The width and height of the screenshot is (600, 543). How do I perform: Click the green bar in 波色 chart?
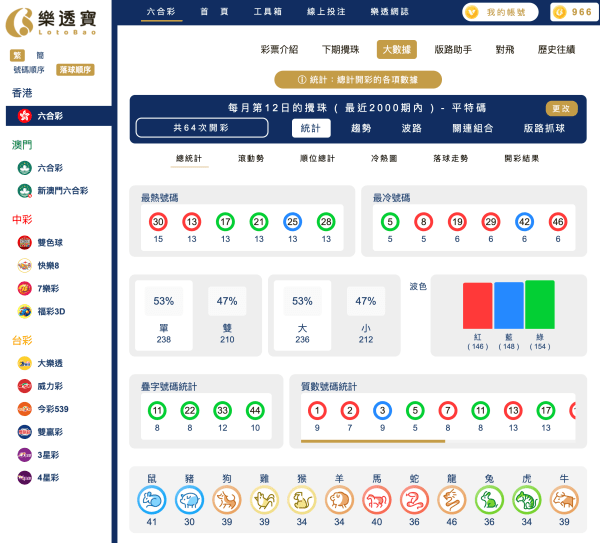(539, 305)
